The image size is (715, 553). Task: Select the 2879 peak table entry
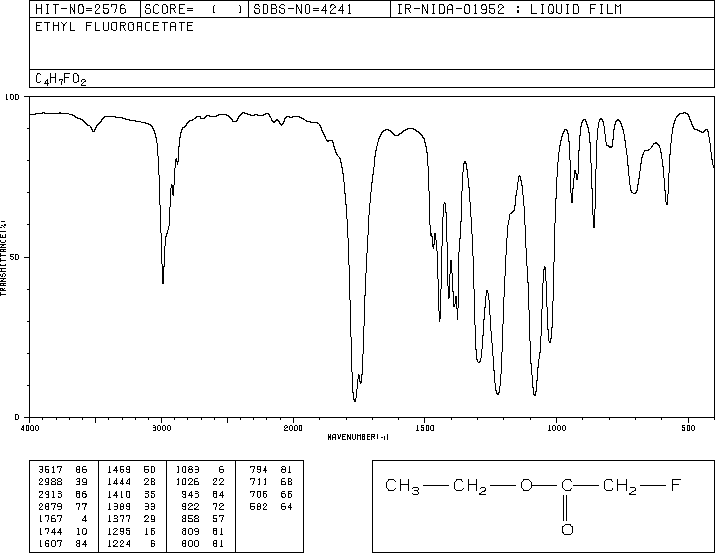(x=62, y=506)
